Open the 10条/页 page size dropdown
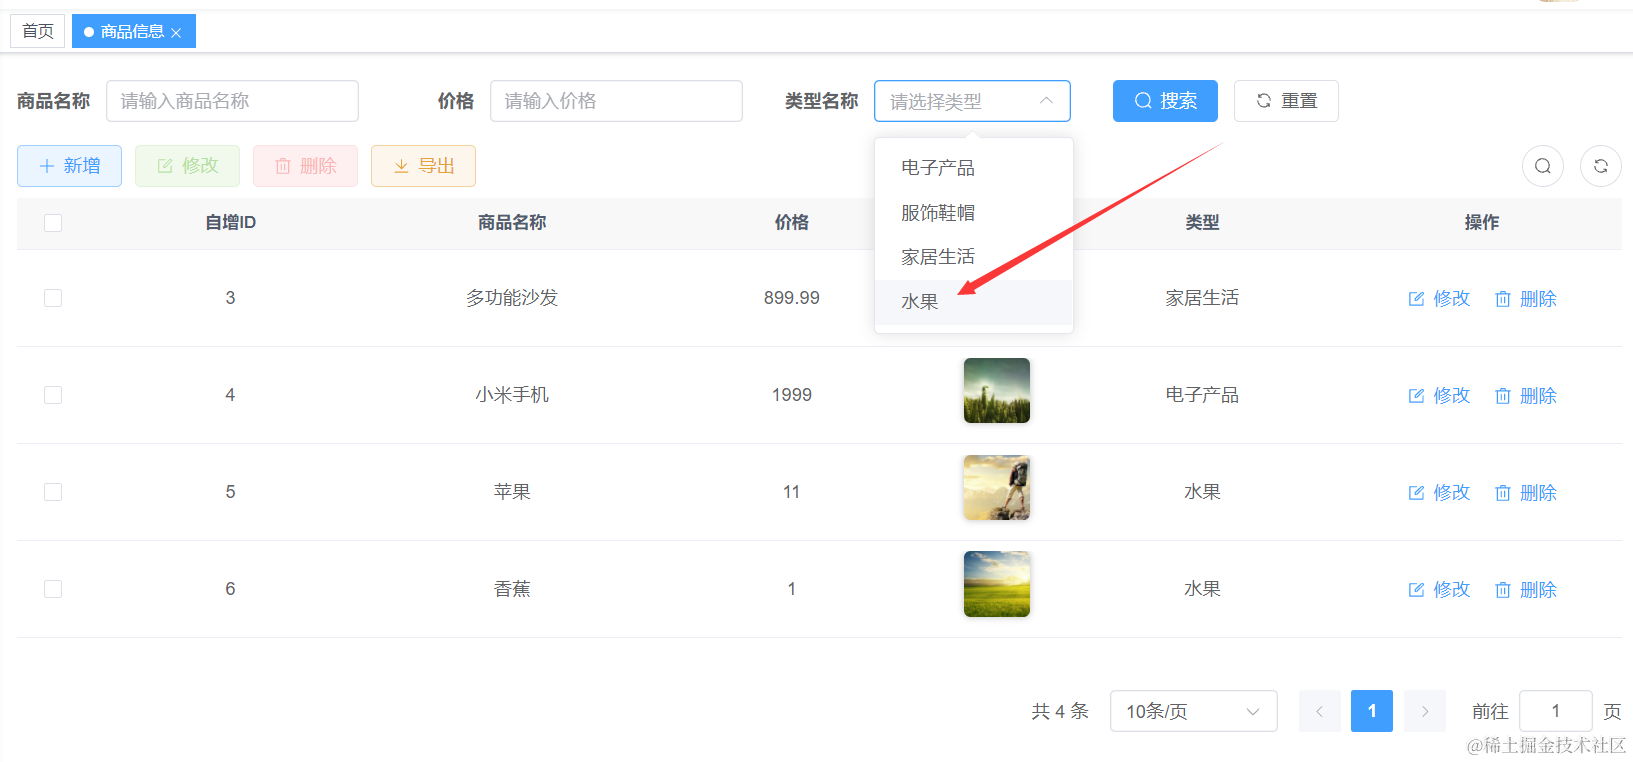 (1193, 711)
